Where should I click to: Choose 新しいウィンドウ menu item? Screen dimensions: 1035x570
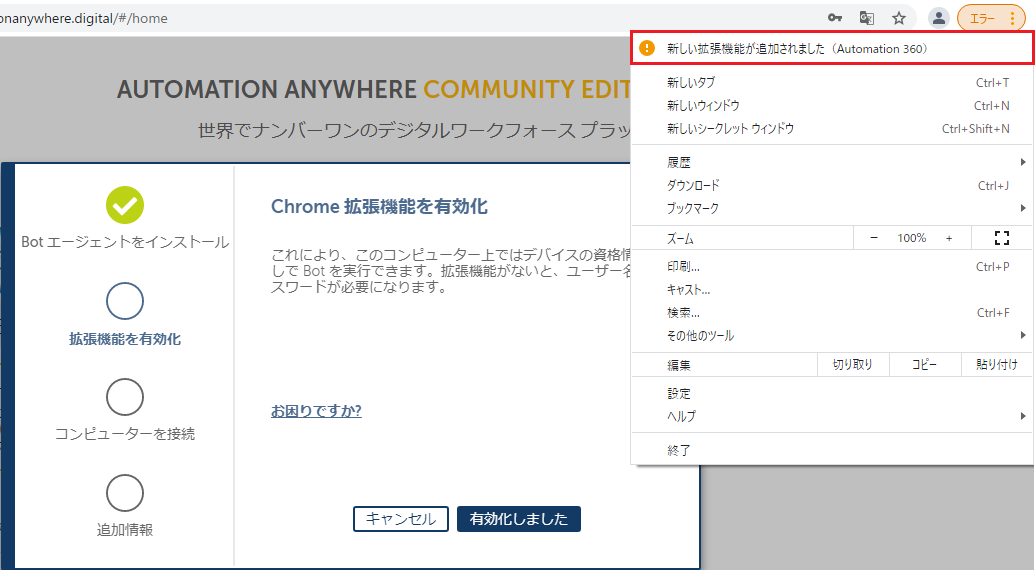tap(832, 106)
